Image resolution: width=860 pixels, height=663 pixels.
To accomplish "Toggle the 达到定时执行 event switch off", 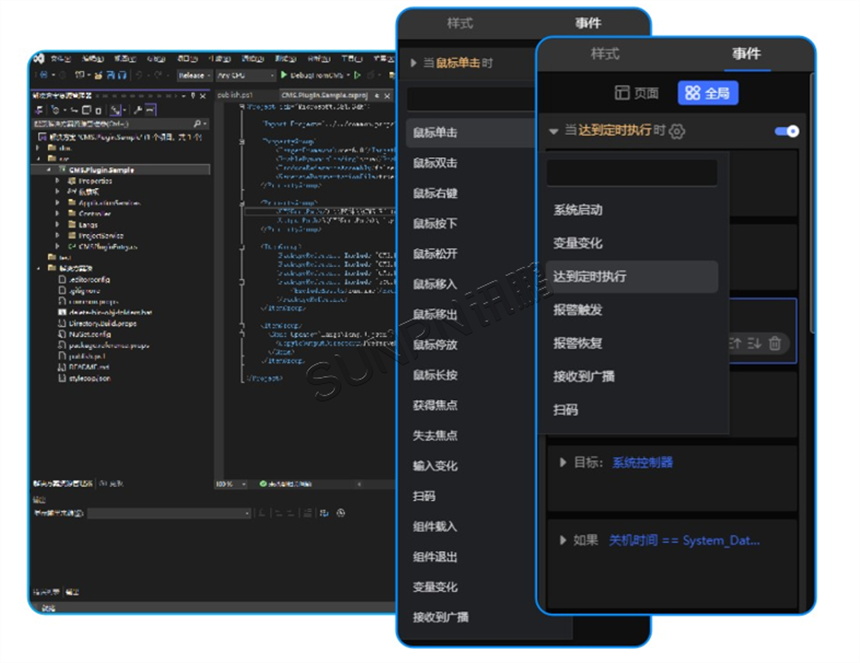I will [x=787, y=131].
